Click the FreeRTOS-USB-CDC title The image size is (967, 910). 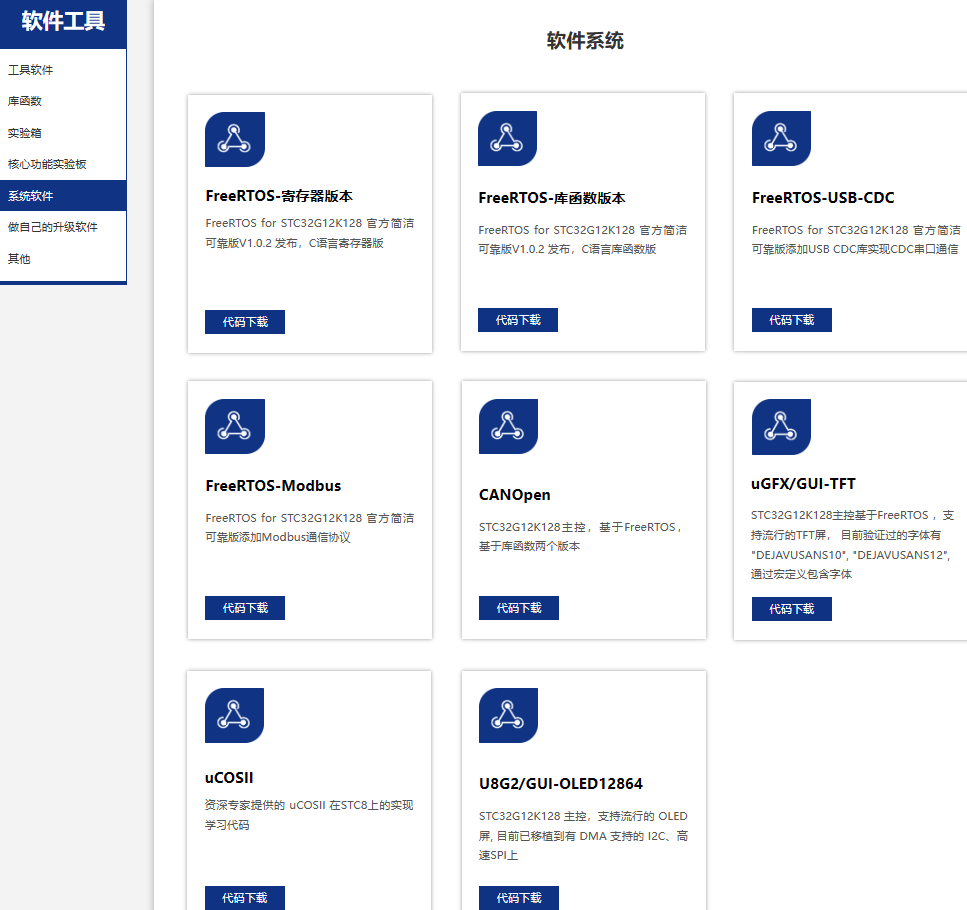(823, 198)
